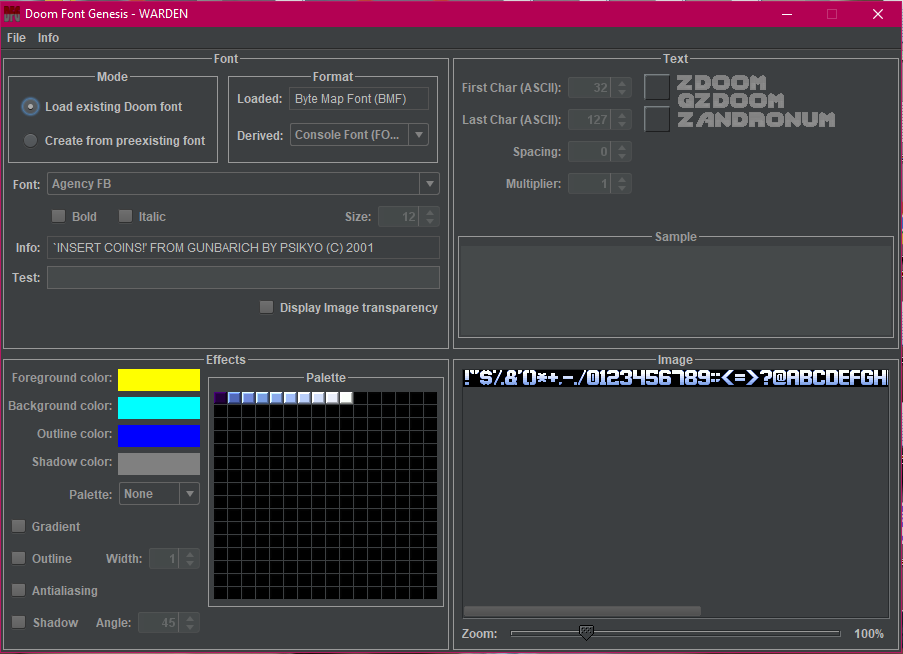Increase Outline Width value
Image resolution: width=903 pixels, height=654 pixels.
click(x=190, y=554)
